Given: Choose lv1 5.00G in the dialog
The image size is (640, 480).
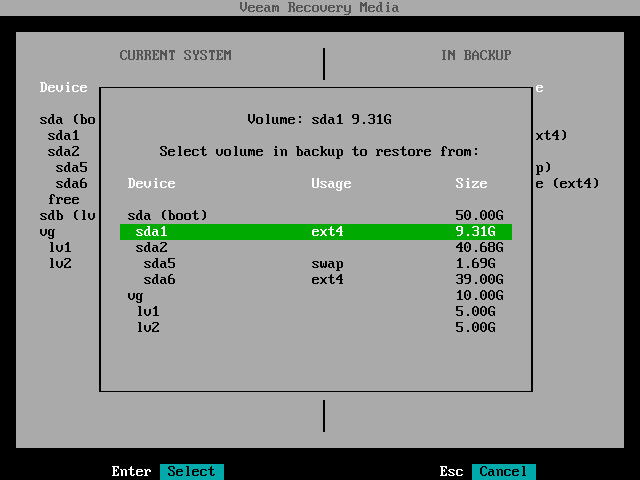Looking at the screenshot, I should [x=316, y=311].
